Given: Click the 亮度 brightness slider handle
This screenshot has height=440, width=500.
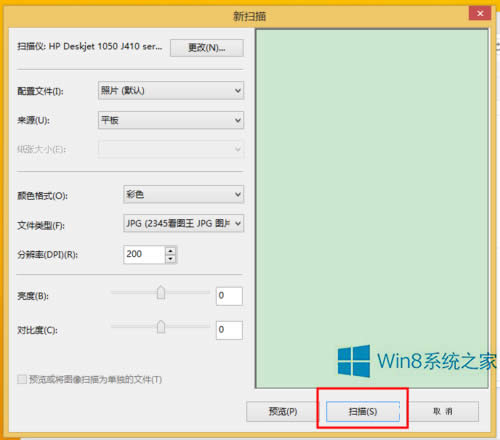Looking at the screenshot, I should click(161, 293).
